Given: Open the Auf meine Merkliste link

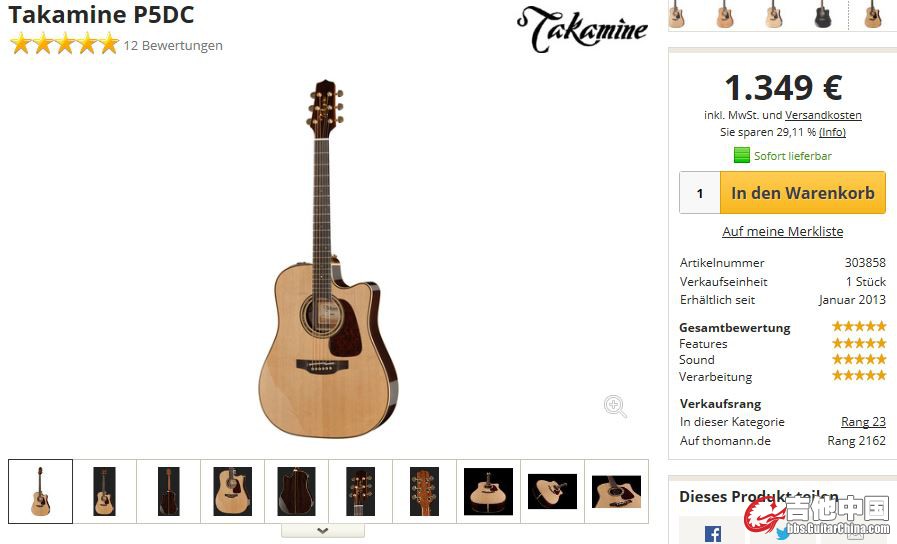Looking at the screenshot, I should pyautogui.click(x=783, y=231).
